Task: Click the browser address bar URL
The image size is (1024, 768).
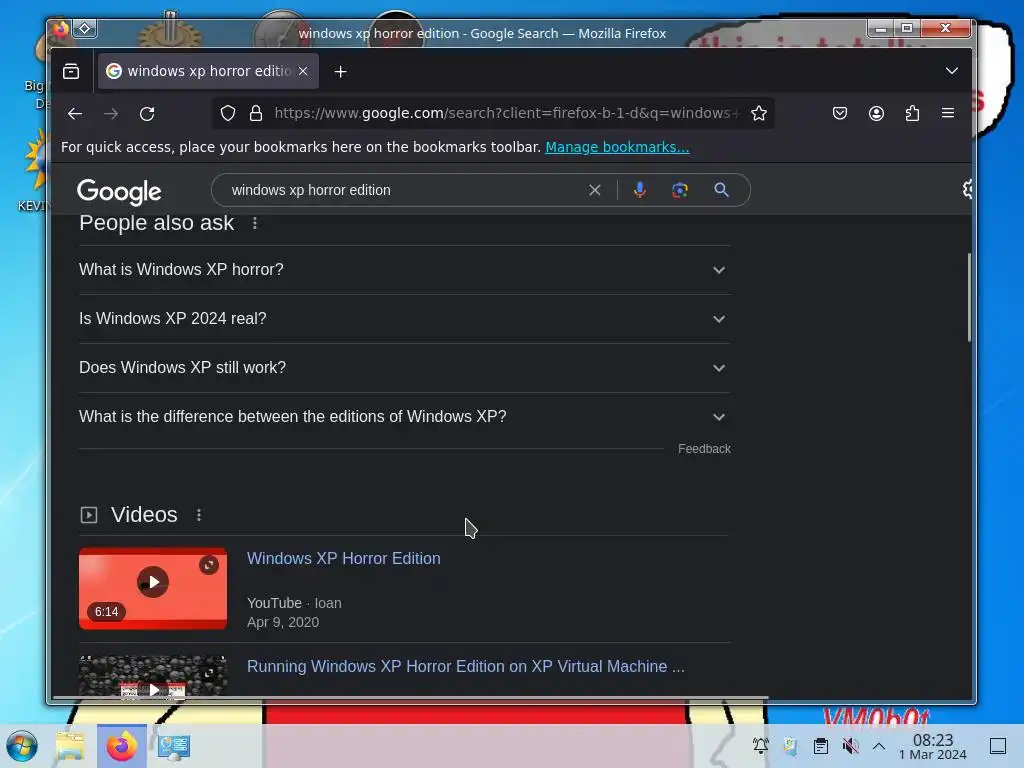Action: 506,114
